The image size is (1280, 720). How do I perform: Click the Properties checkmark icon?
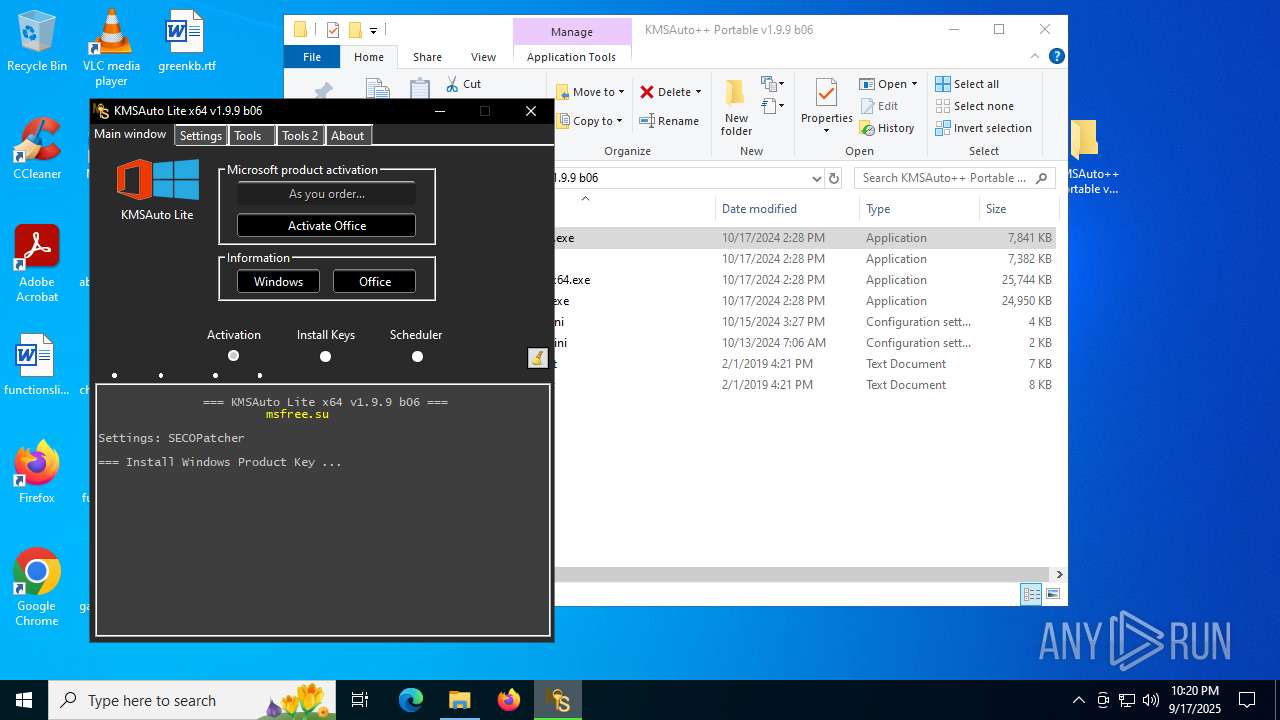[x=826, y=93]
